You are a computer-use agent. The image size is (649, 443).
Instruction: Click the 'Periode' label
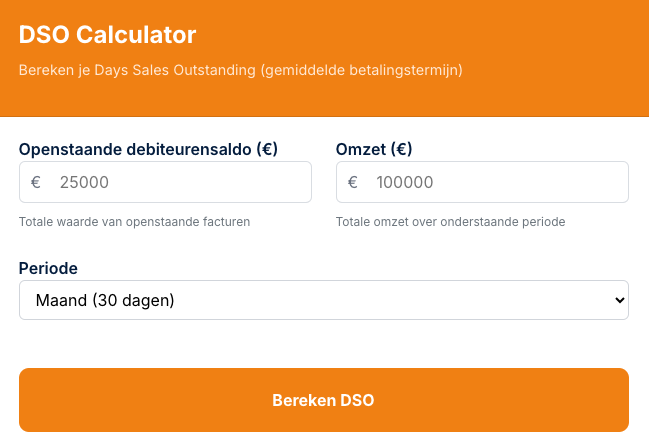point(48,268)
